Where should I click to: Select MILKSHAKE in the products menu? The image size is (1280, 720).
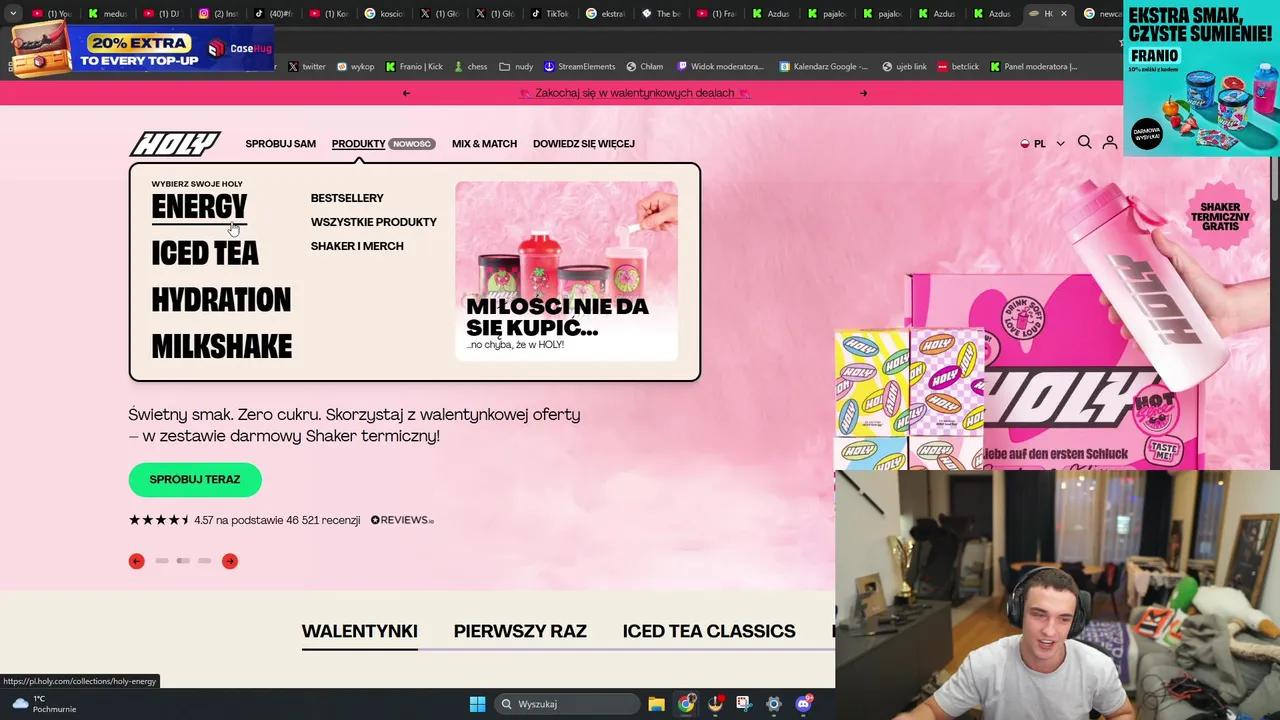(222, 347)
